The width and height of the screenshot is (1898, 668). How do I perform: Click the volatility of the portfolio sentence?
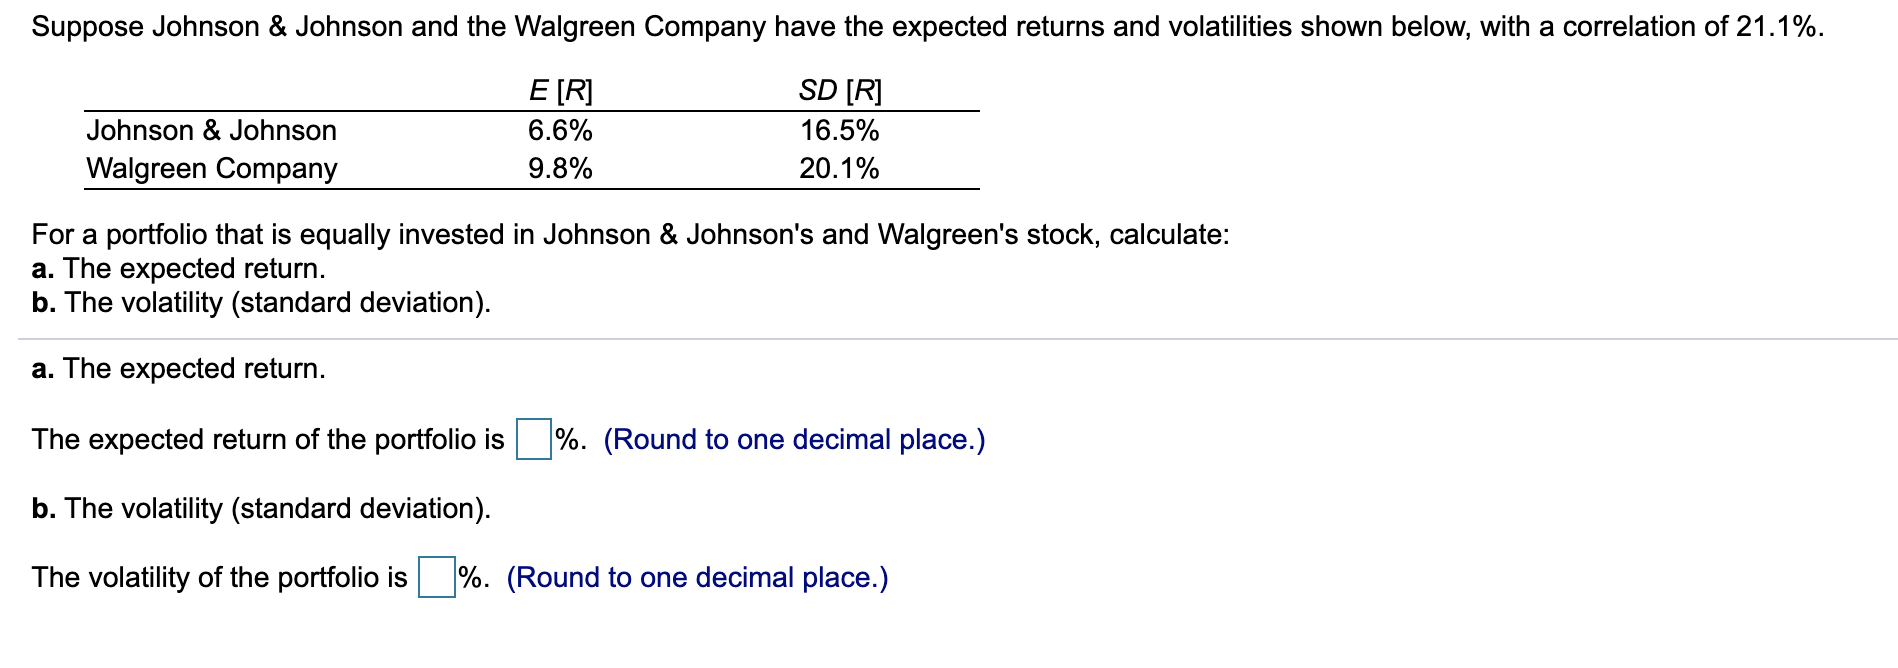[x=215, y=576]
